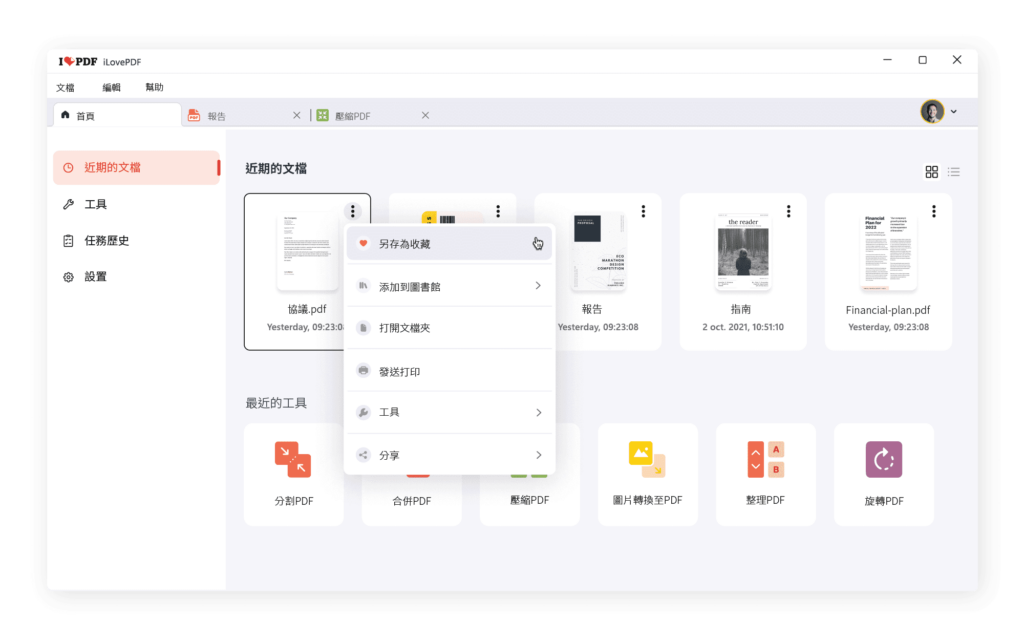Open the 指南 document thumbnail
This screenshot has width=1024, height=642.
tap(743, 252)
